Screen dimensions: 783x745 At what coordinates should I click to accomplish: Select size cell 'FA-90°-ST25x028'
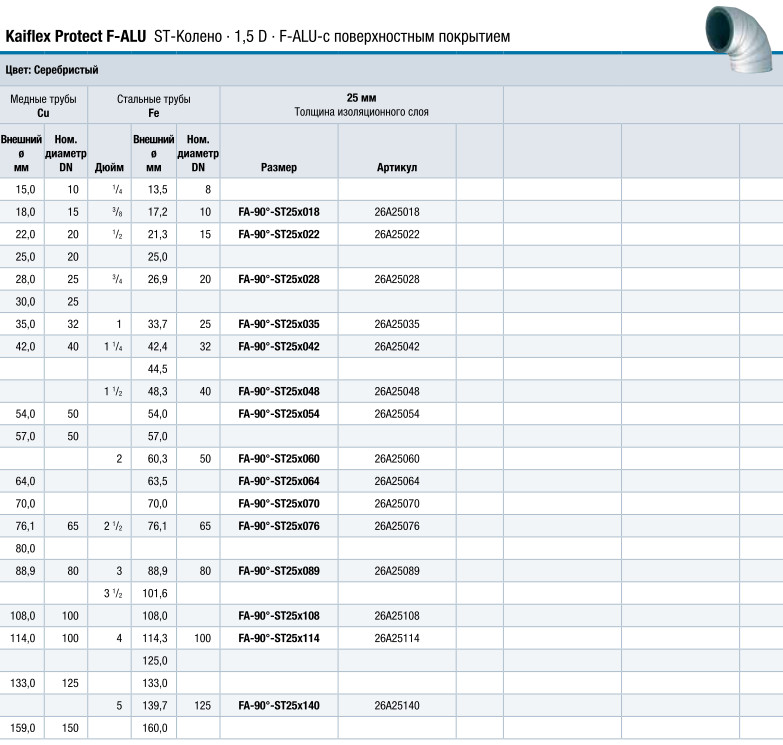point(279,279)
